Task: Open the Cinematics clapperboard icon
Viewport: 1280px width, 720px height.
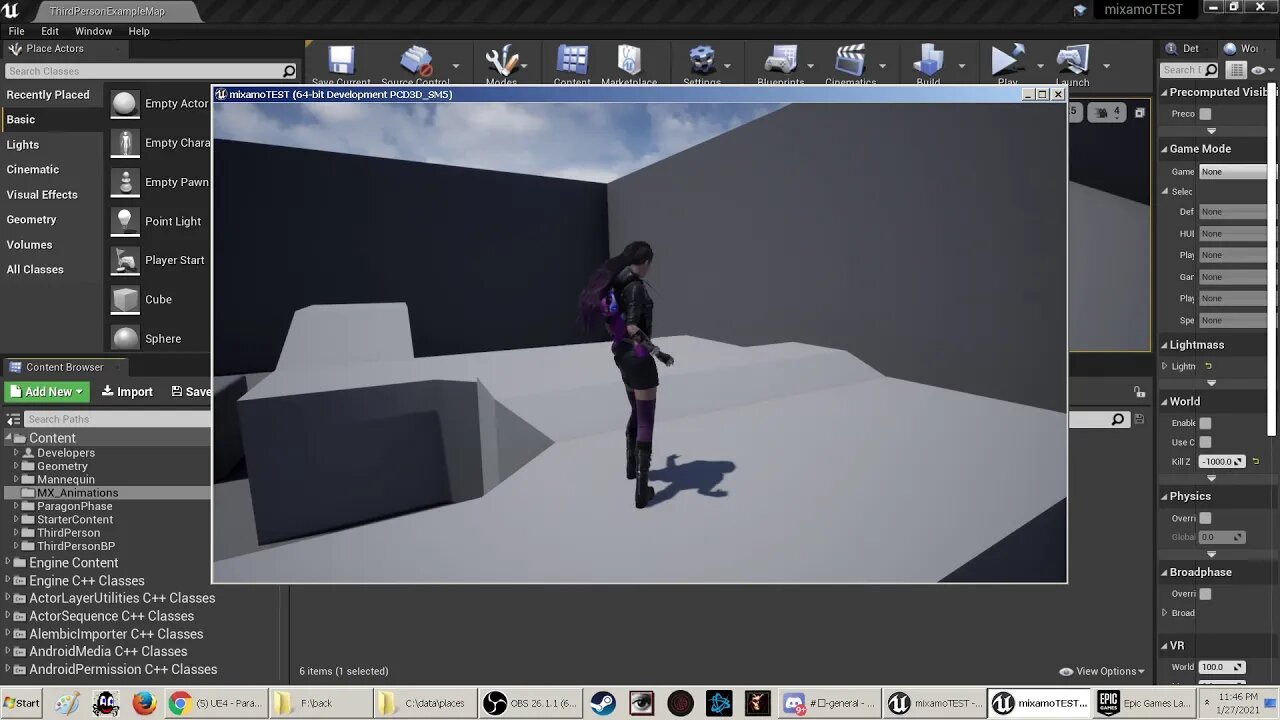Action: click(850, 61)
